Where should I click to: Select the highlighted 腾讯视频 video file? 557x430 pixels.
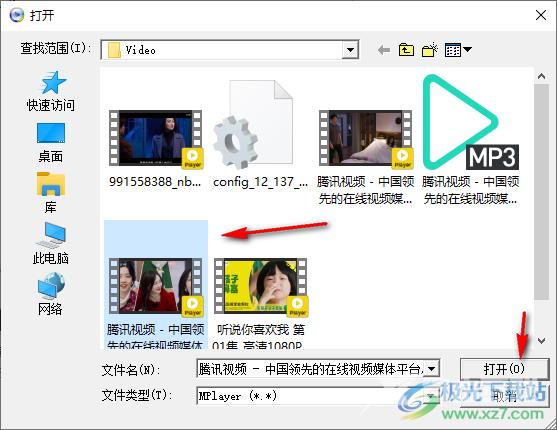156,285
